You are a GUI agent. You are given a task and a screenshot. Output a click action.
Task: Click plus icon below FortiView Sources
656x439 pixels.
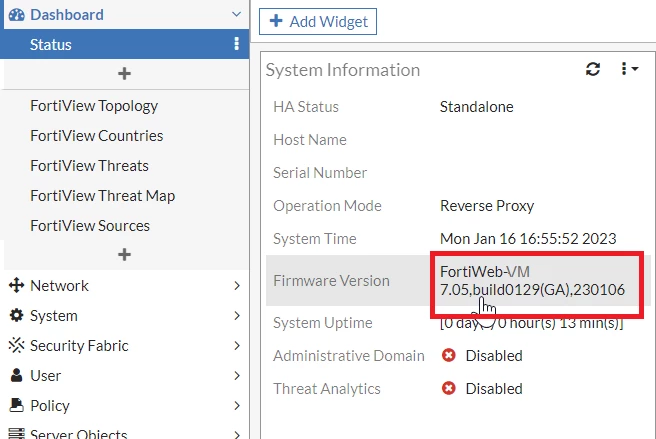pos(124,254)
